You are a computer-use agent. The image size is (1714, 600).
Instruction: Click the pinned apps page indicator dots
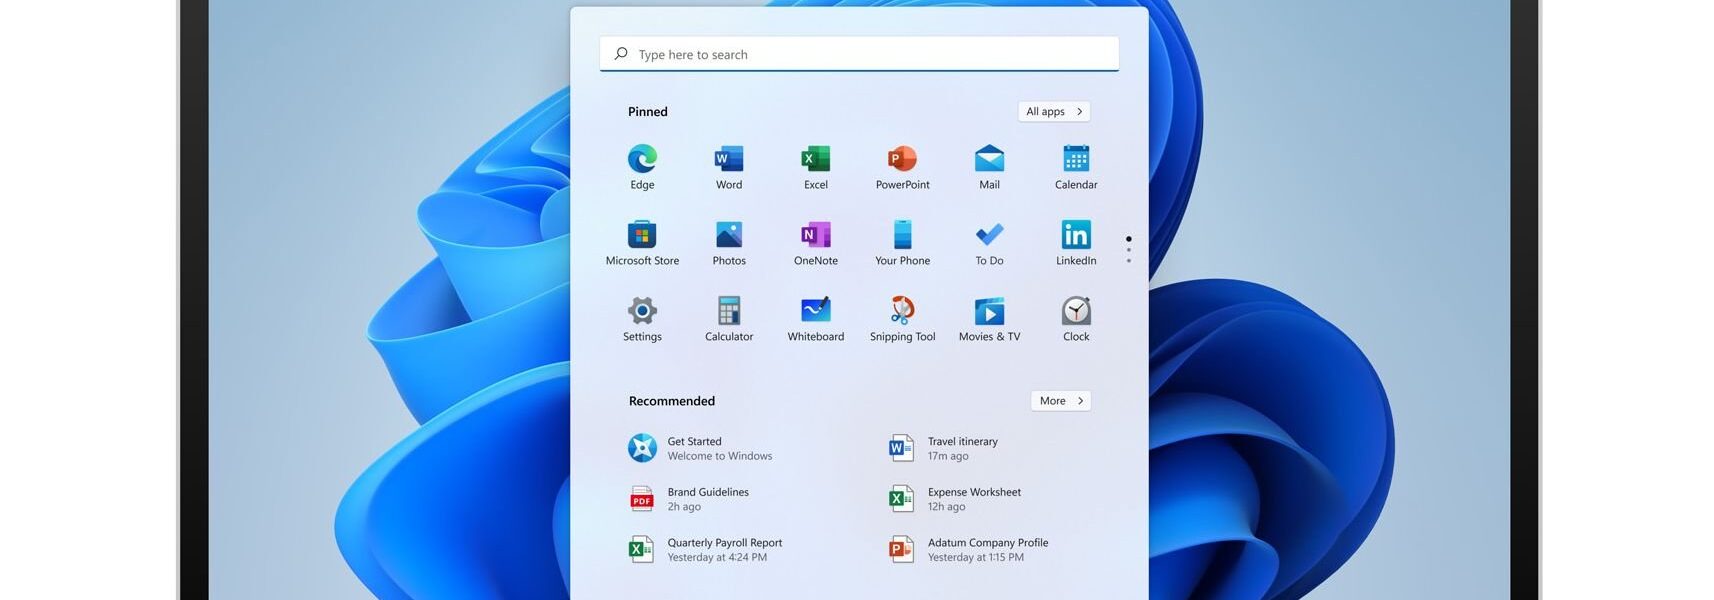tap(1129, 250)
